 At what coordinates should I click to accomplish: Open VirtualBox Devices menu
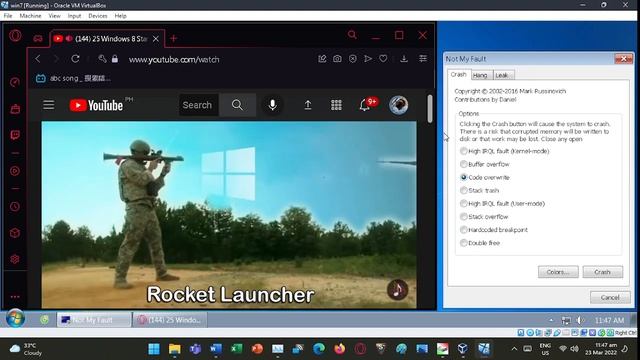pos(98,16)
